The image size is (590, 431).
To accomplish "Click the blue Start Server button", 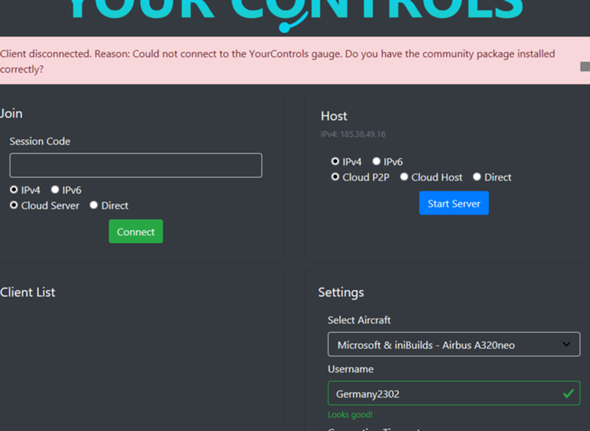I will coord(454,203).
